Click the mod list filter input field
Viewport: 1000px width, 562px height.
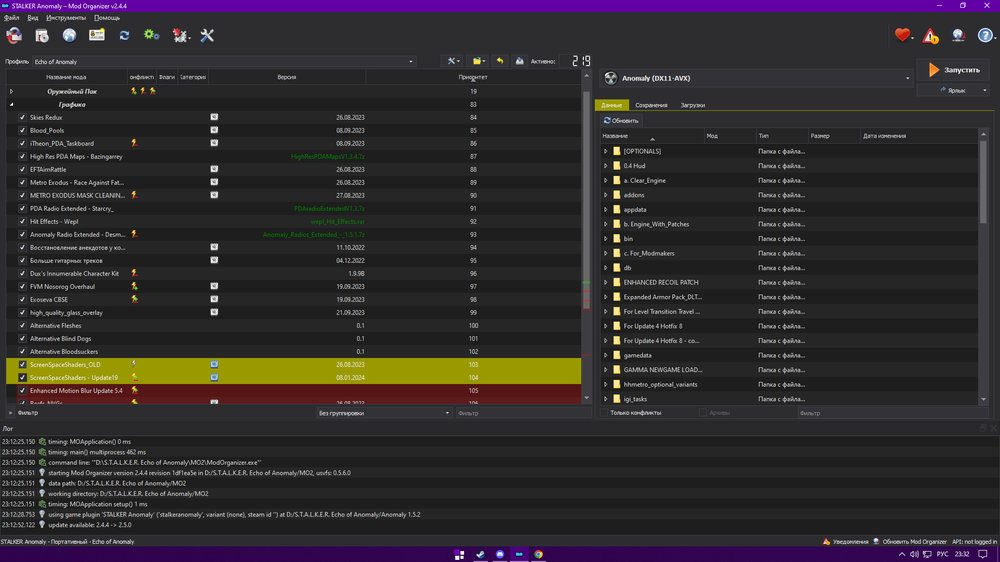coord(522,413)
